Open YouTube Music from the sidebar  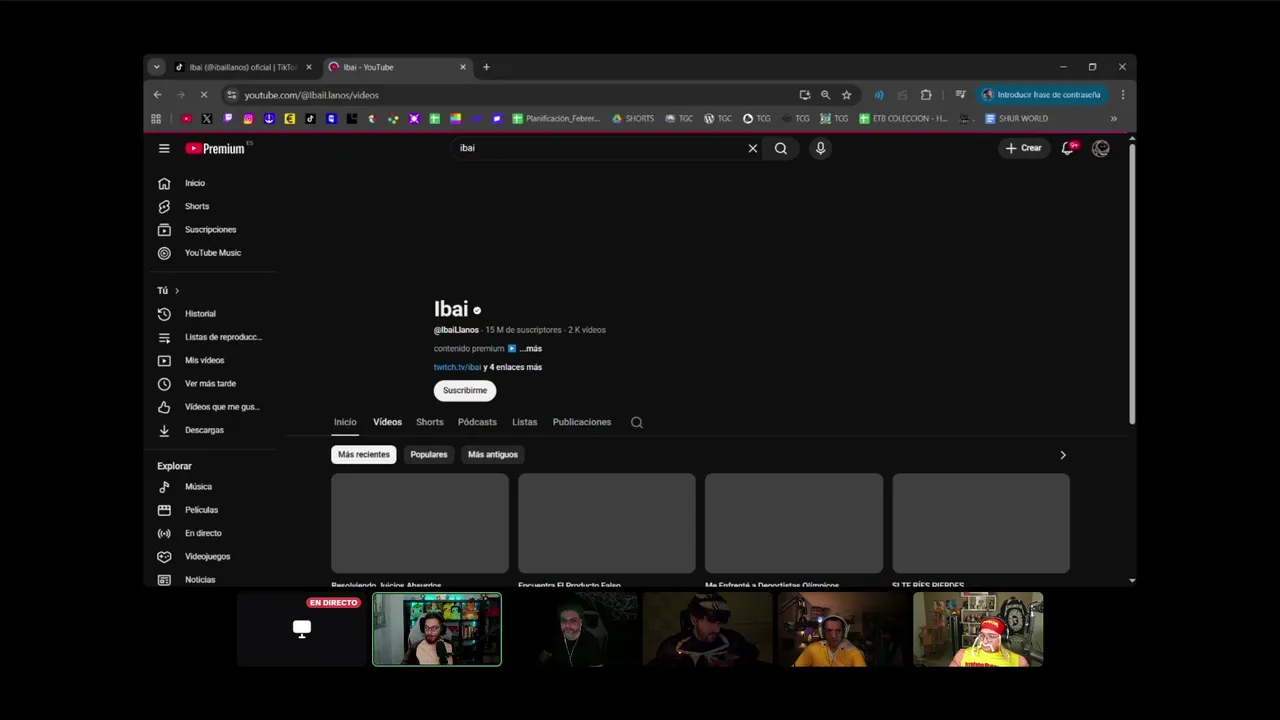point(214,253)
